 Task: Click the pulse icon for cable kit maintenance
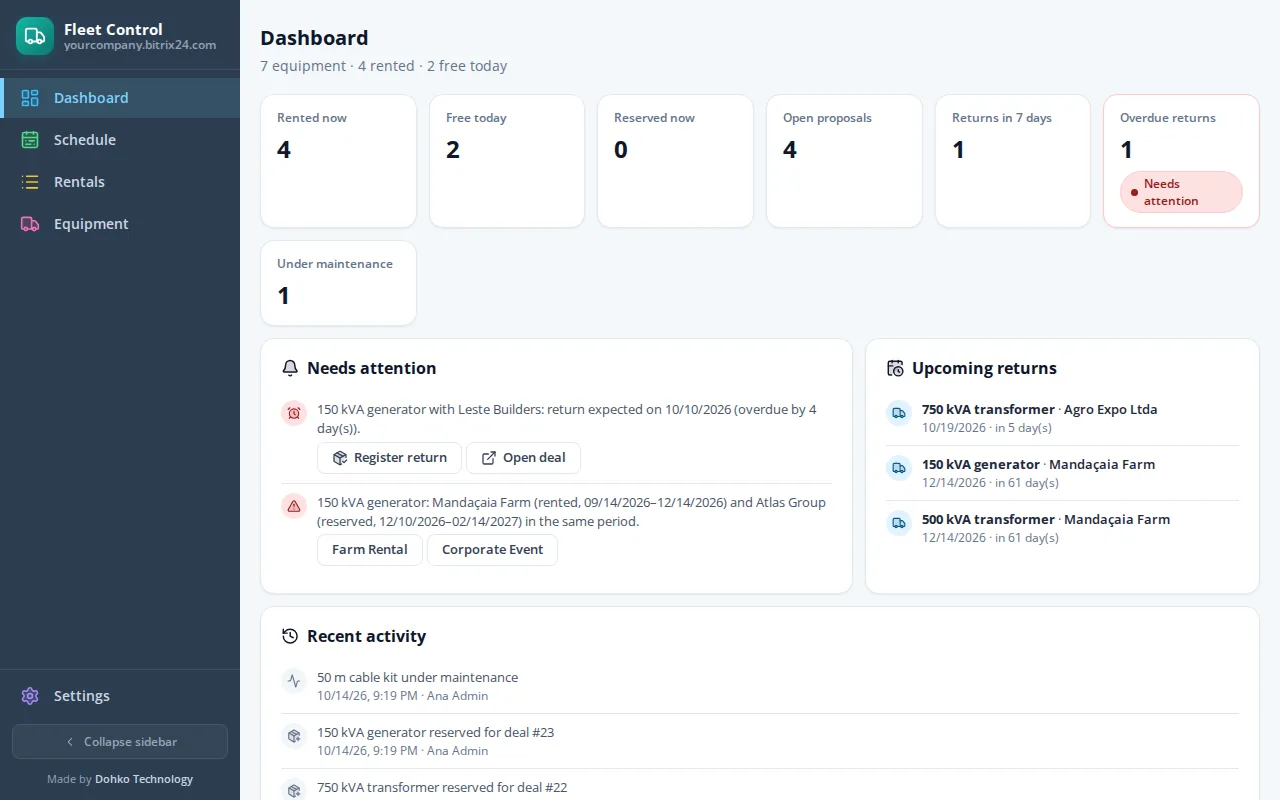tap(294, 680)
